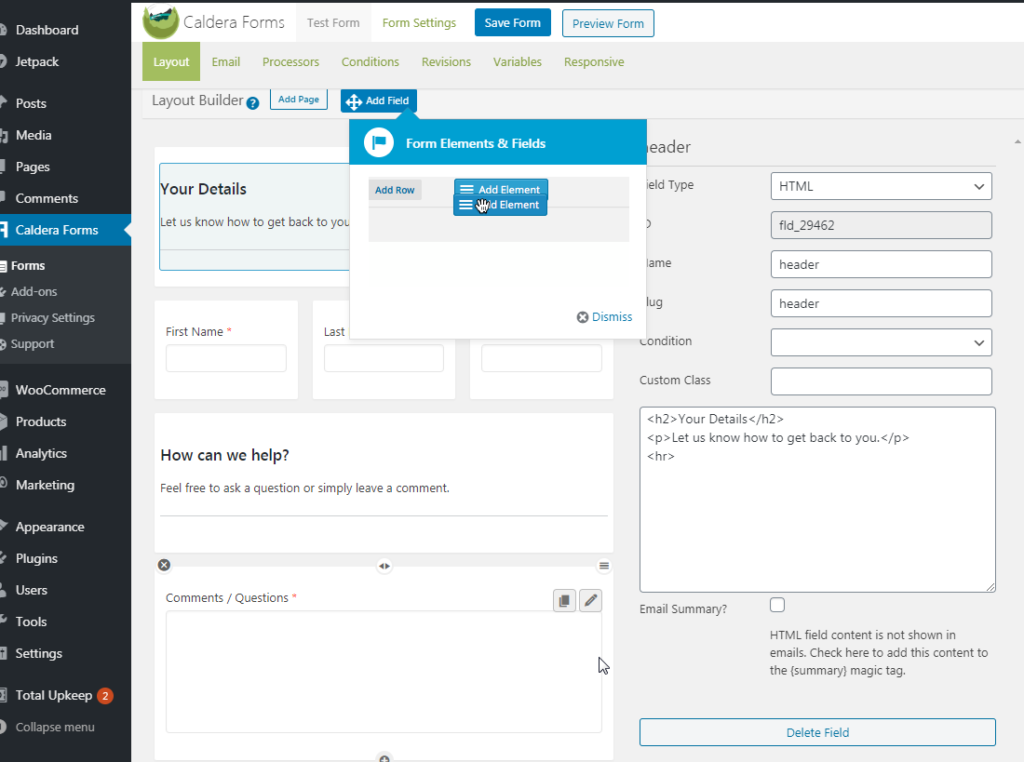Grab the Add Element handle icon

tap(466, 189)
